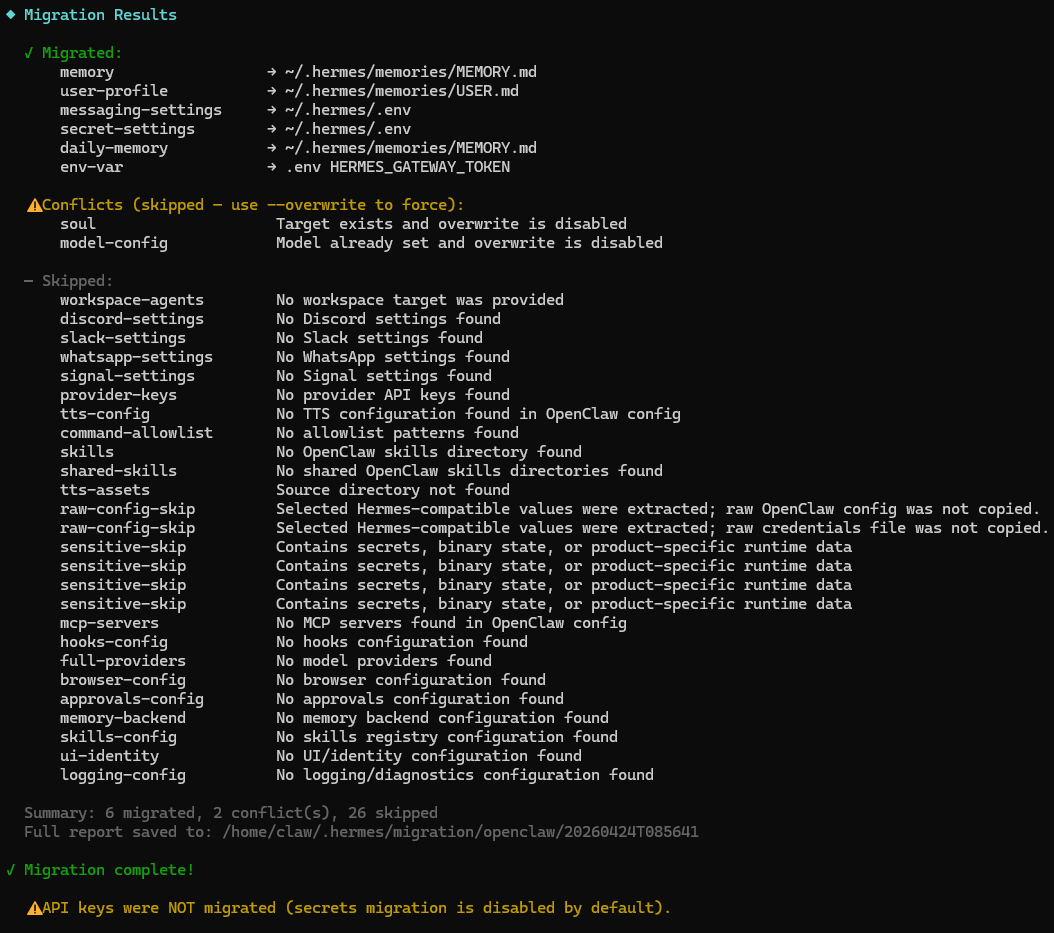Click the messaging-settings migrated entry
1054x933 pixels.
coord(141,110)
